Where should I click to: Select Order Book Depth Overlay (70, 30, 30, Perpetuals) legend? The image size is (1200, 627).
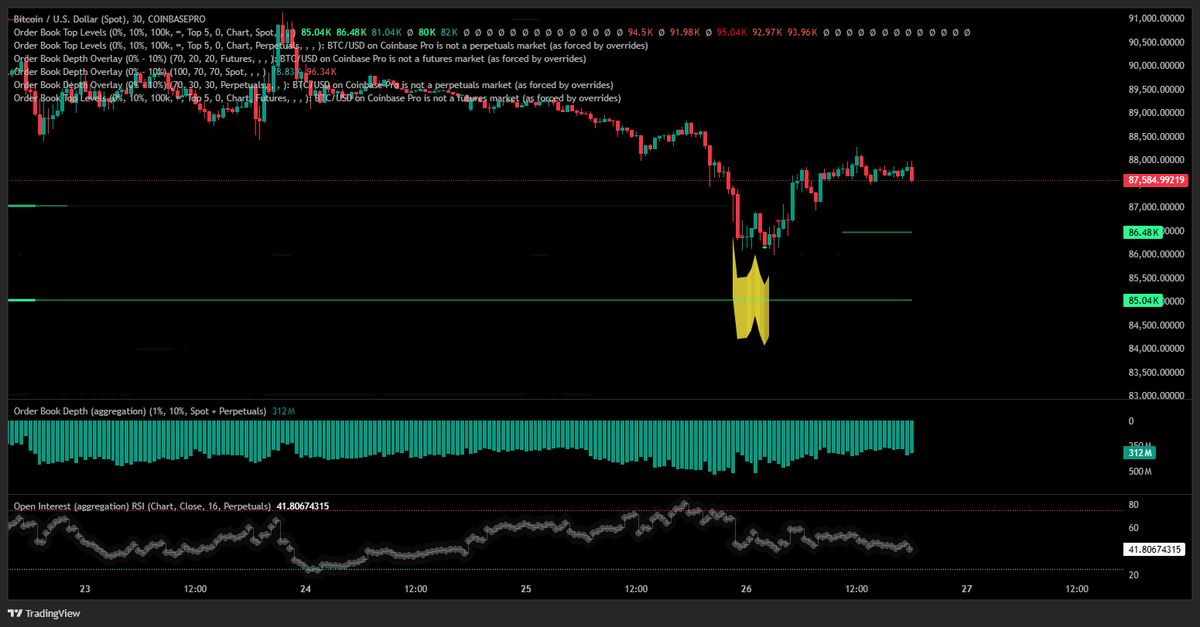click(x=313, y=85)
